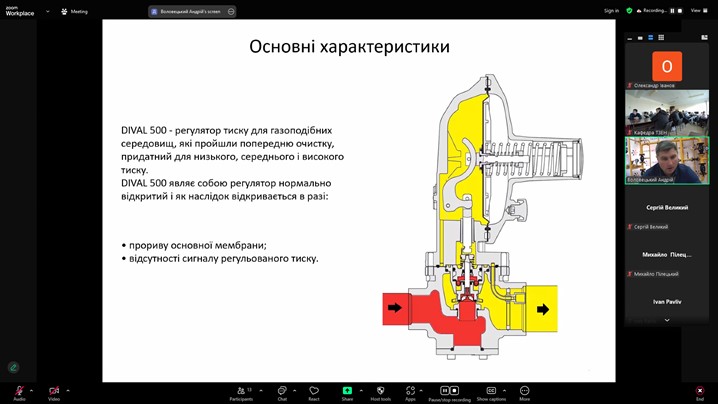Unmute the microphone with Audio button
This screenshot has width=718, height=404.
pyautogui.click(x=19, y=393)
